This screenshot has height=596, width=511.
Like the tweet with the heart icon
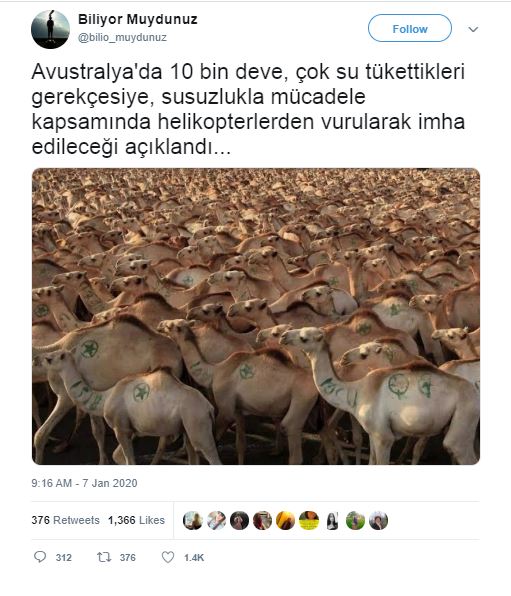coord(168,557)
